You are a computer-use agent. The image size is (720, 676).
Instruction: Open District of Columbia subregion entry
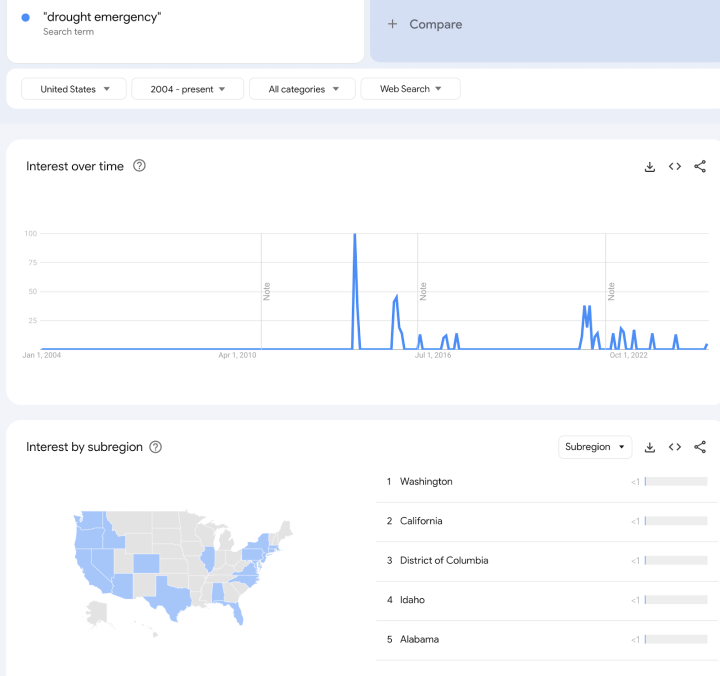point(444,560)
